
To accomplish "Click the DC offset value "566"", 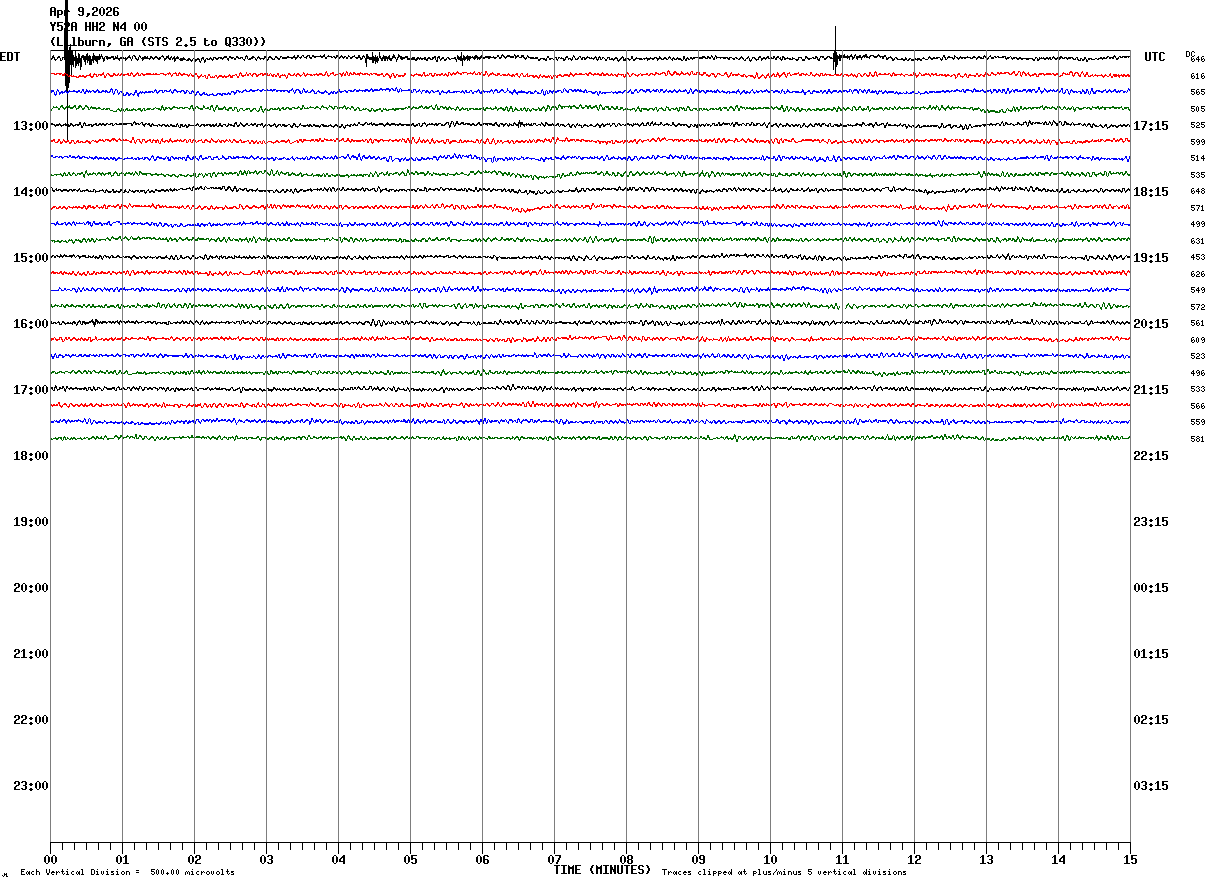I will click(1197, 406).
